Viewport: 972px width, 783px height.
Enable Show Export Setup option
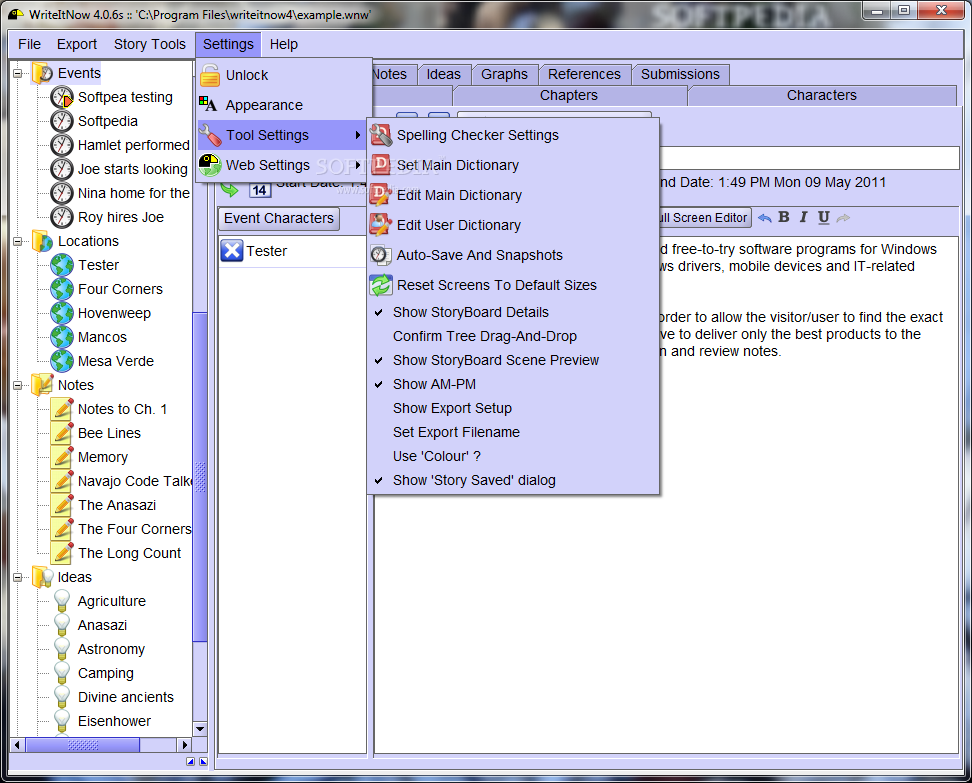pos(513,409)
